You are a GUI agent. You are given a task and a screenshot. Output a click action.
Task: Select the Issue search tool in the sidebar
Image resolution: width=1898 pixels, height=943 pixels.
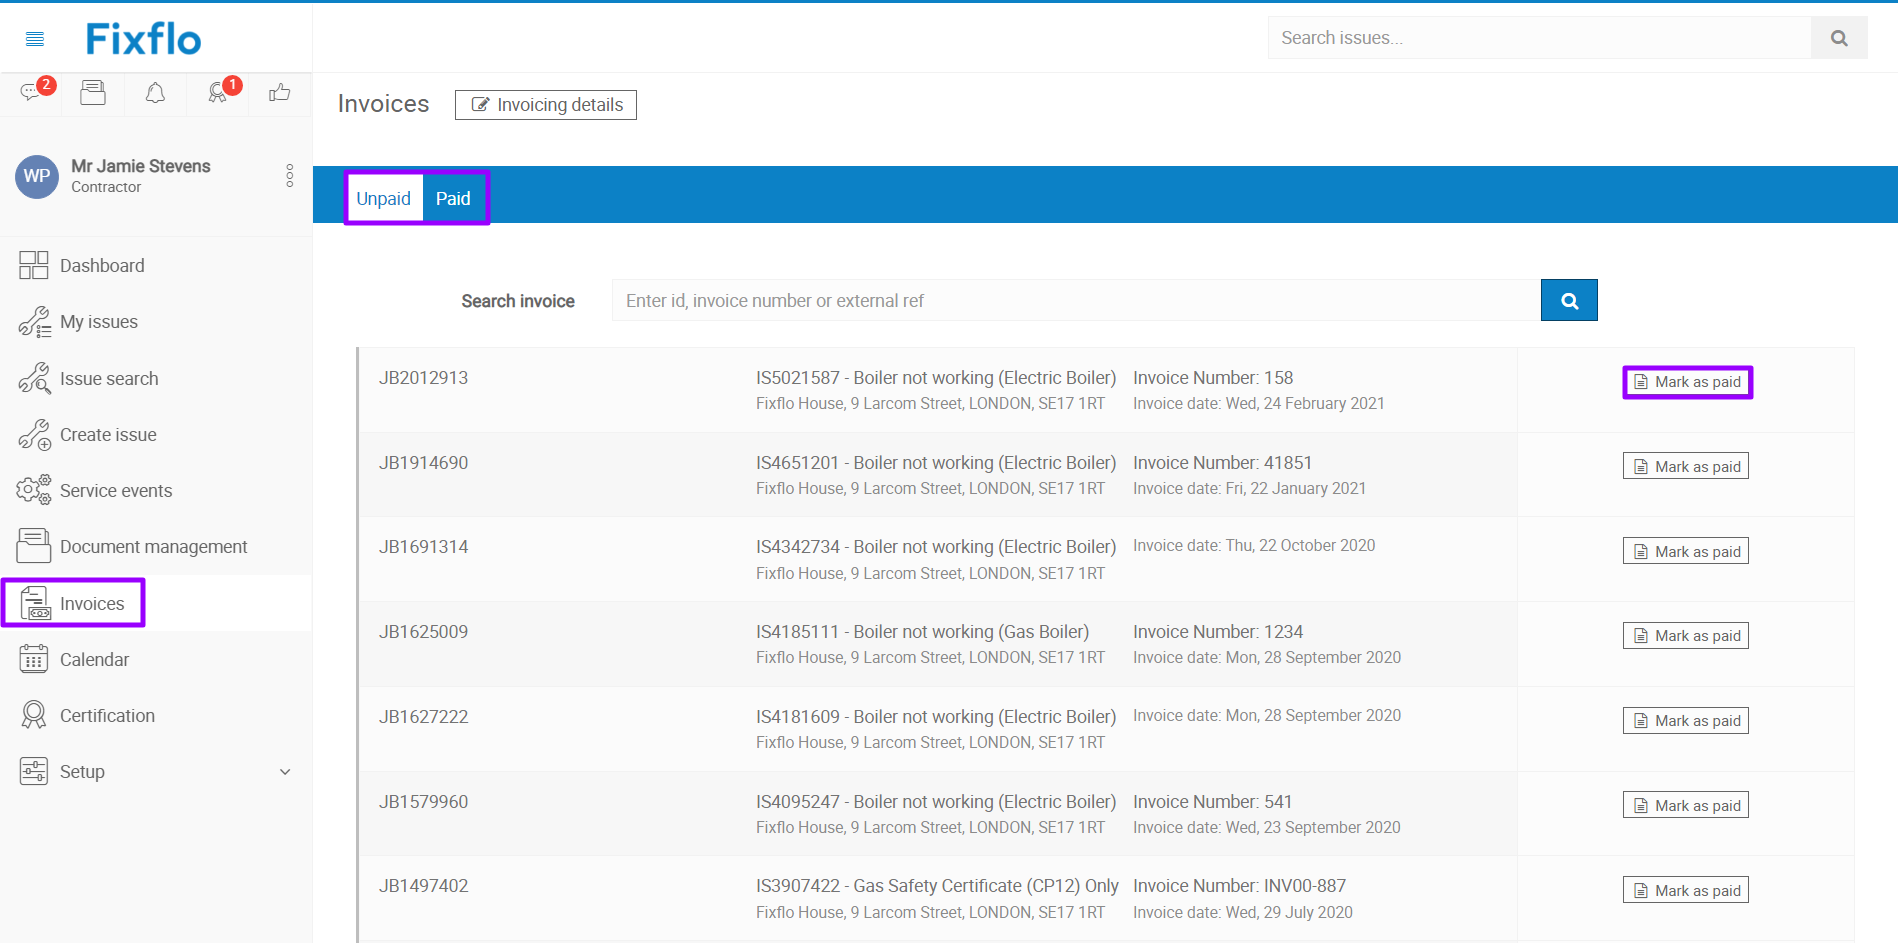[109, 378]
